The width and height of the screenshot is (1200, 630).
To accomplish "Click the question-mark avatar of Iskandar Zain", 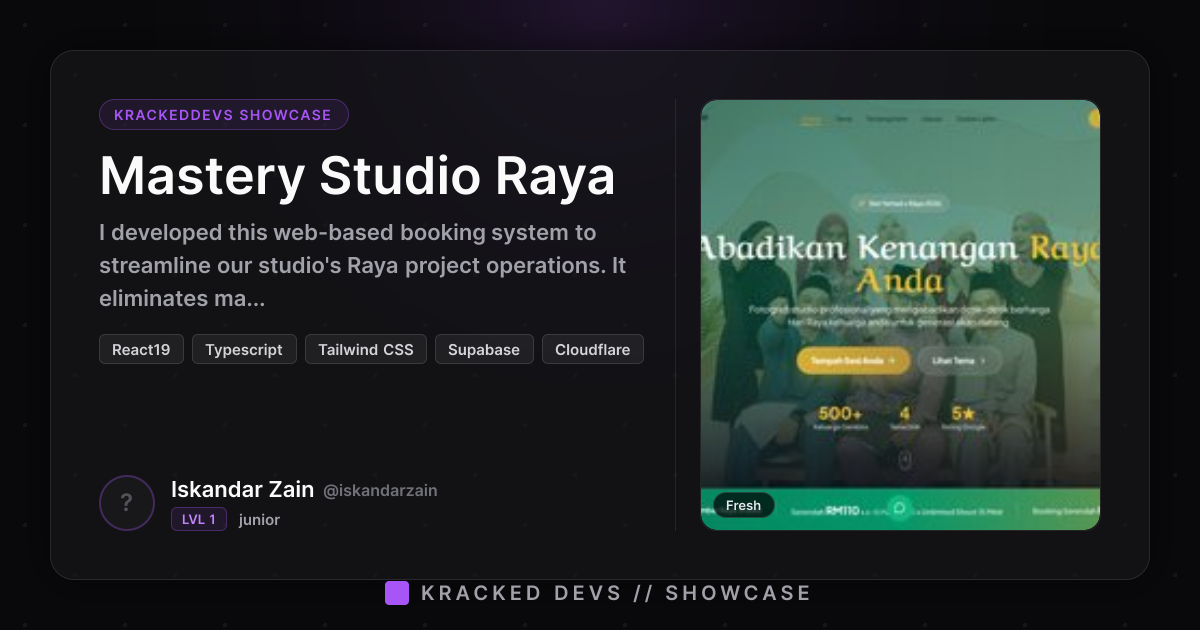I will click(127, 503).
